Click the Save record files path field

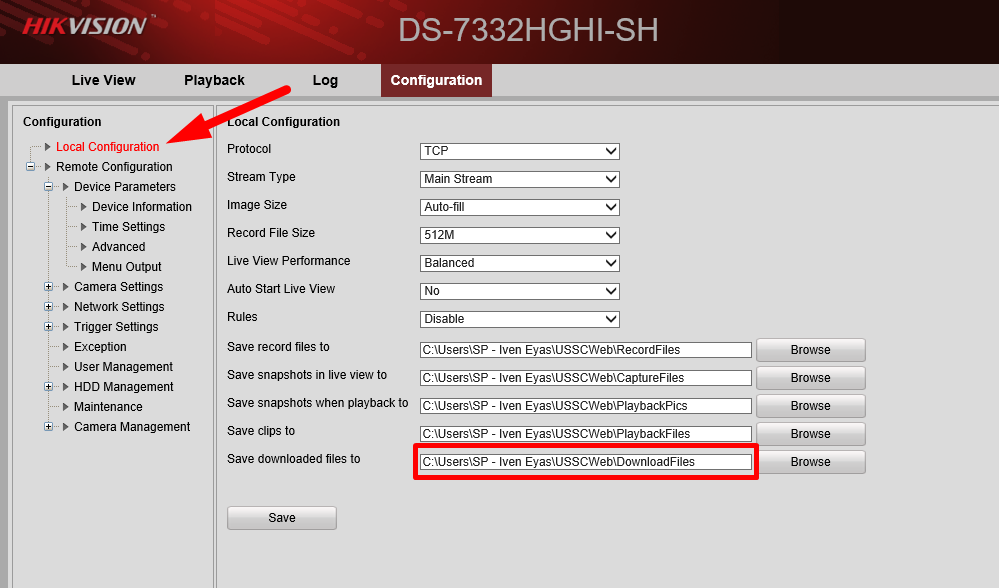click(x=586, y=350)
